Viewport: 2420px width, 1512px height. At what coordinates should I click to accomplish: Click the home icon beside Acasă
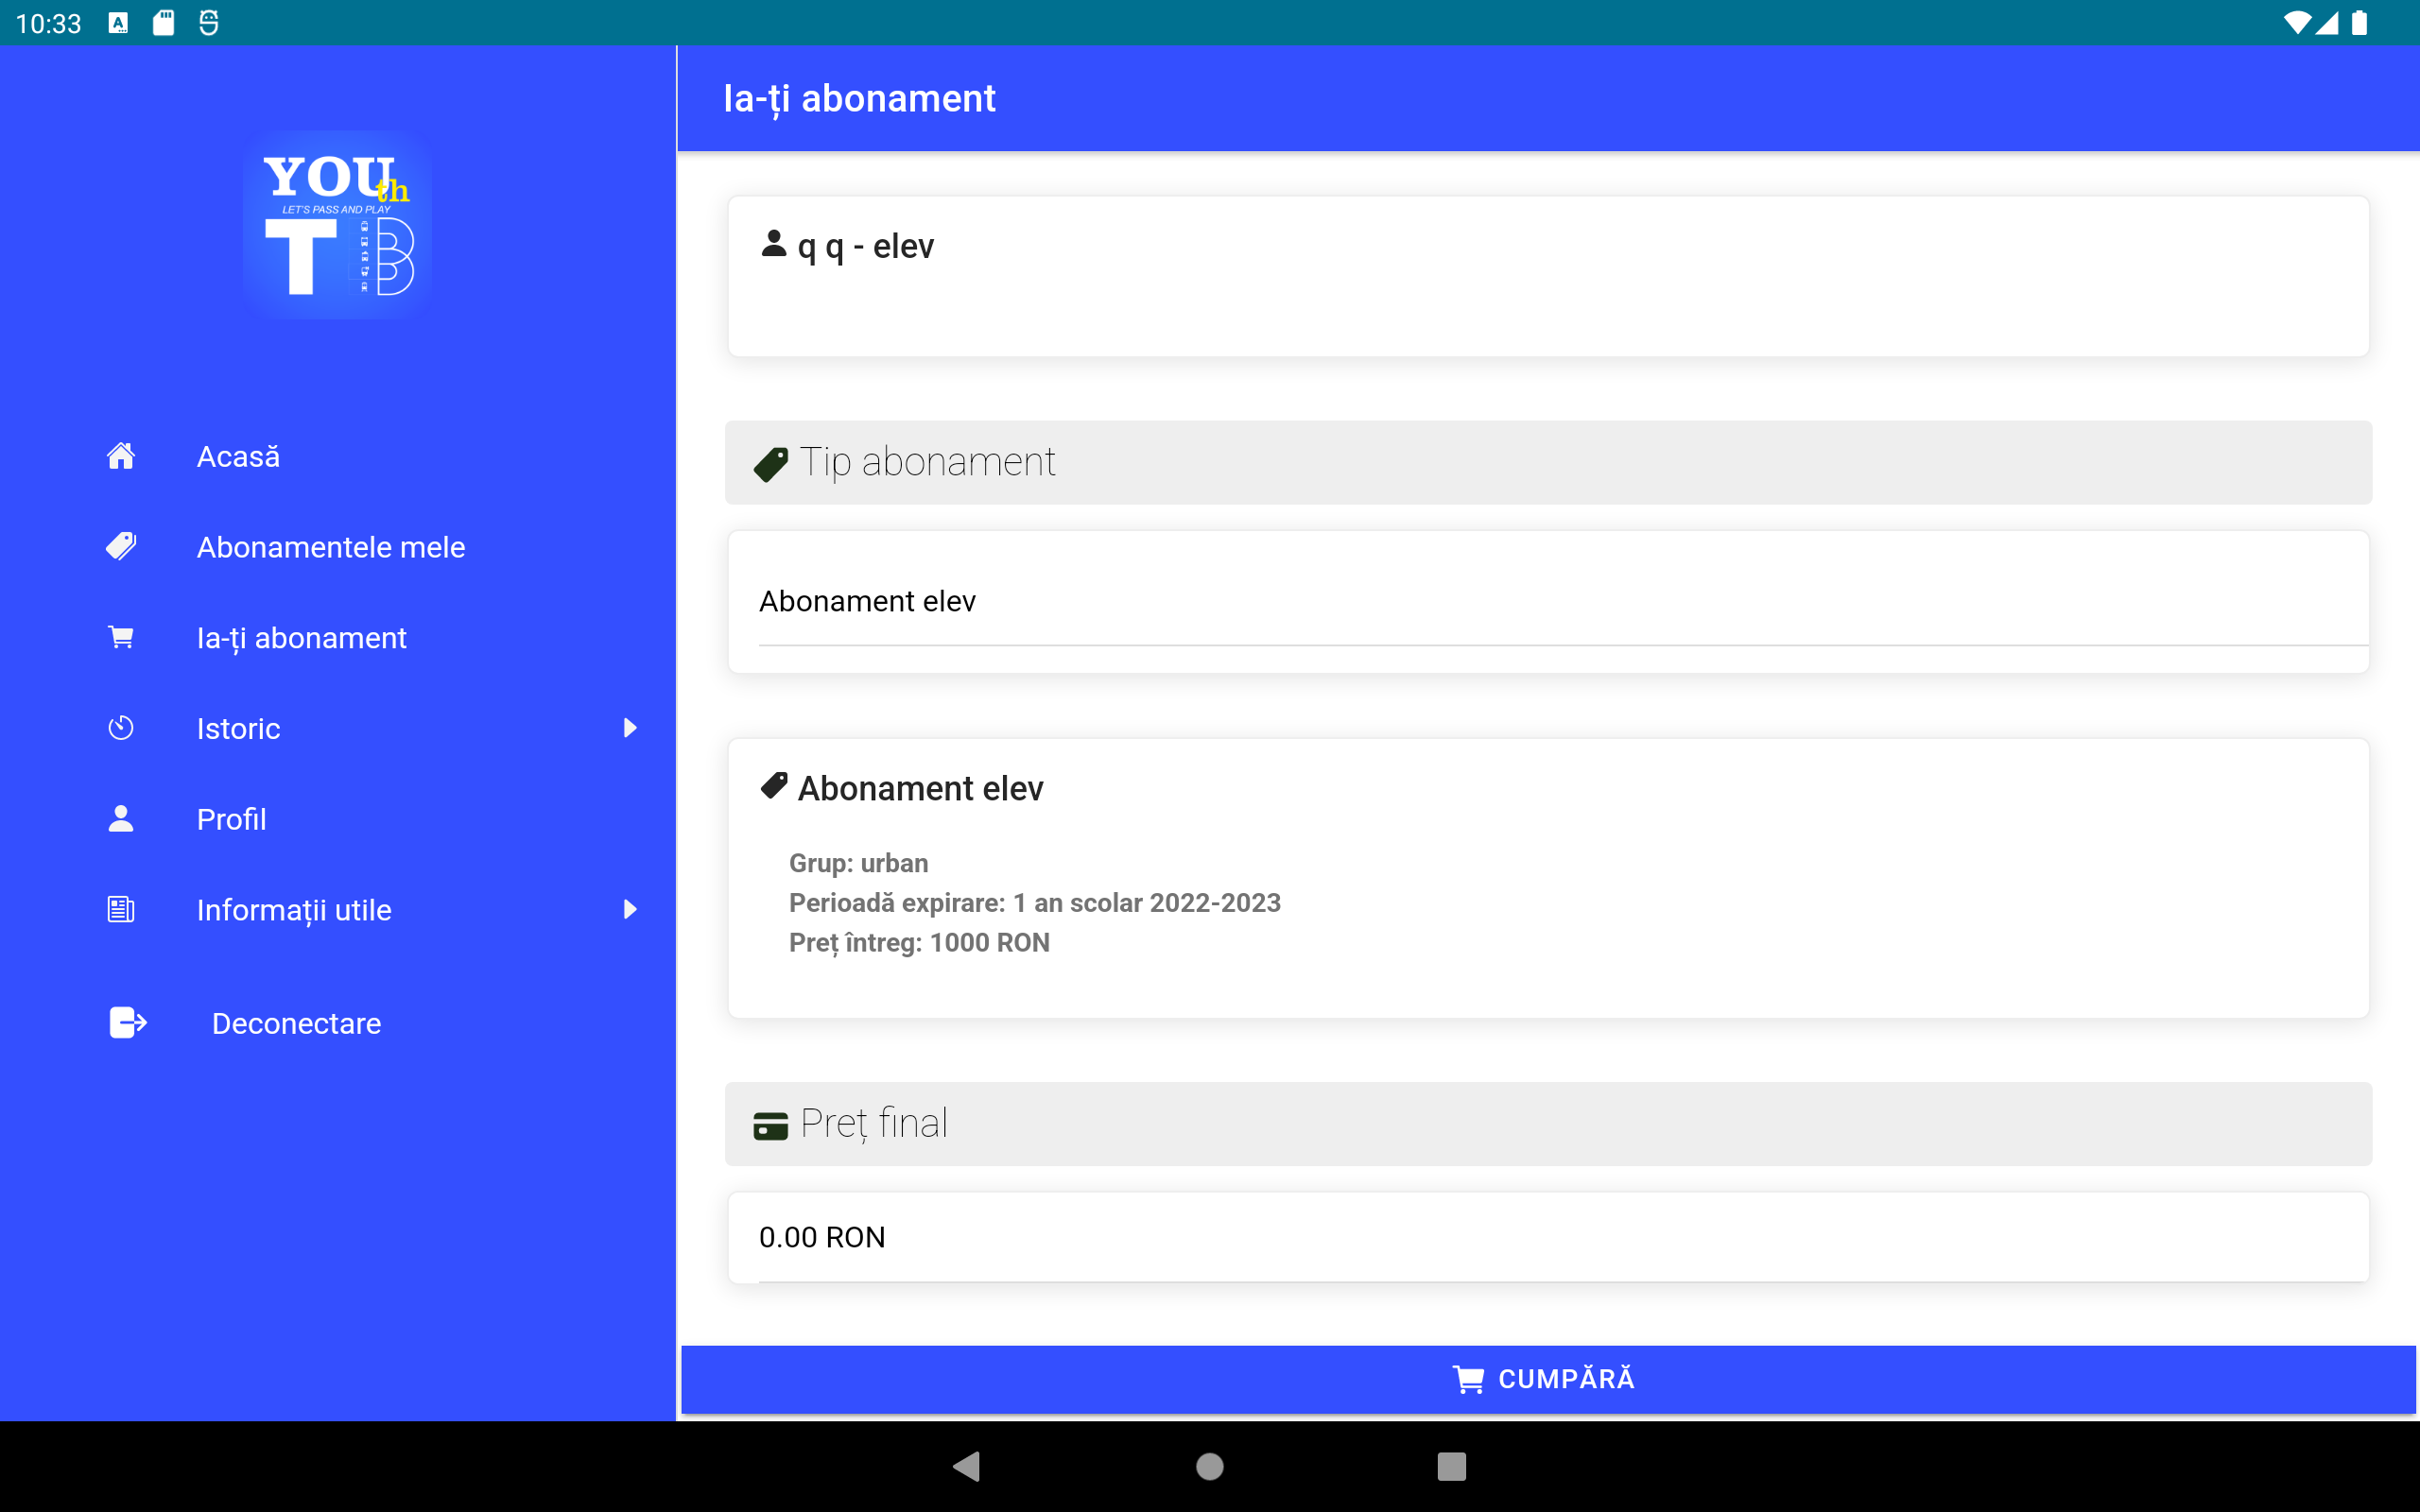tap(121, 456)
